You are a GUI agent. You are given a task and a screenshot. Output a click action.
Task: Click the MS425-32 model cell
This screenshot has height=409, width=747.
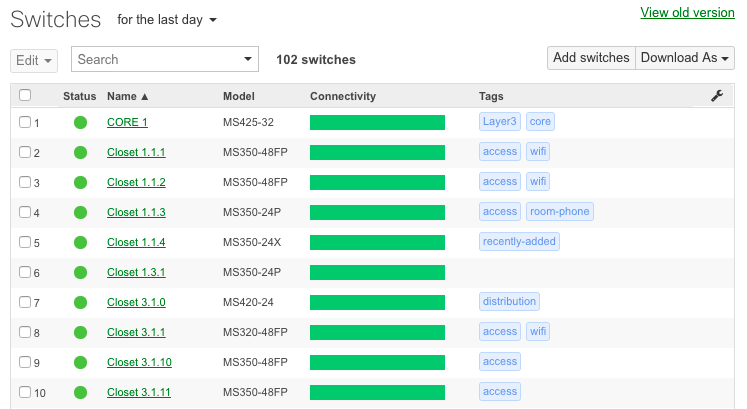pyautogui.click(x=248, y=122)
